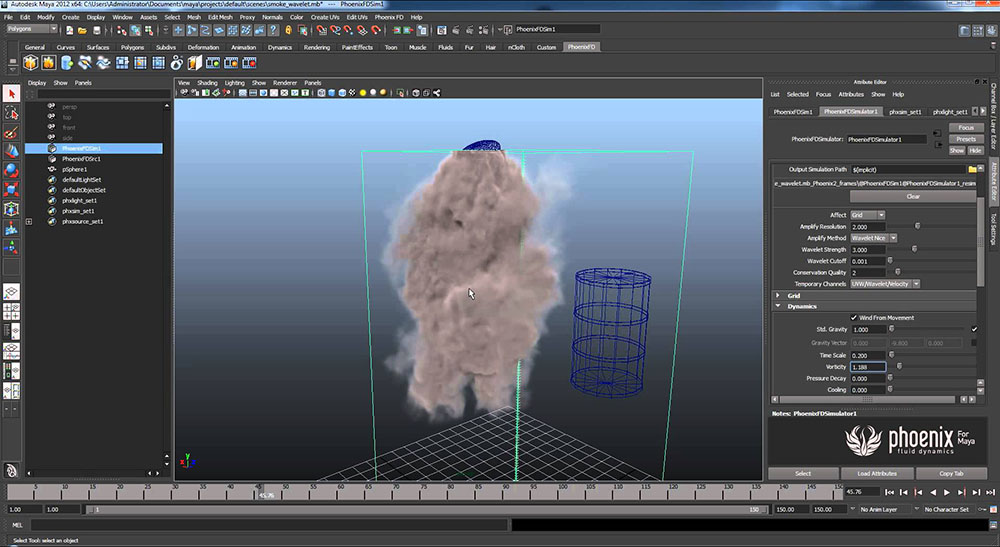Expand the Grid section
This screenshot has width=1000, height=547.
tap(777, 296)
